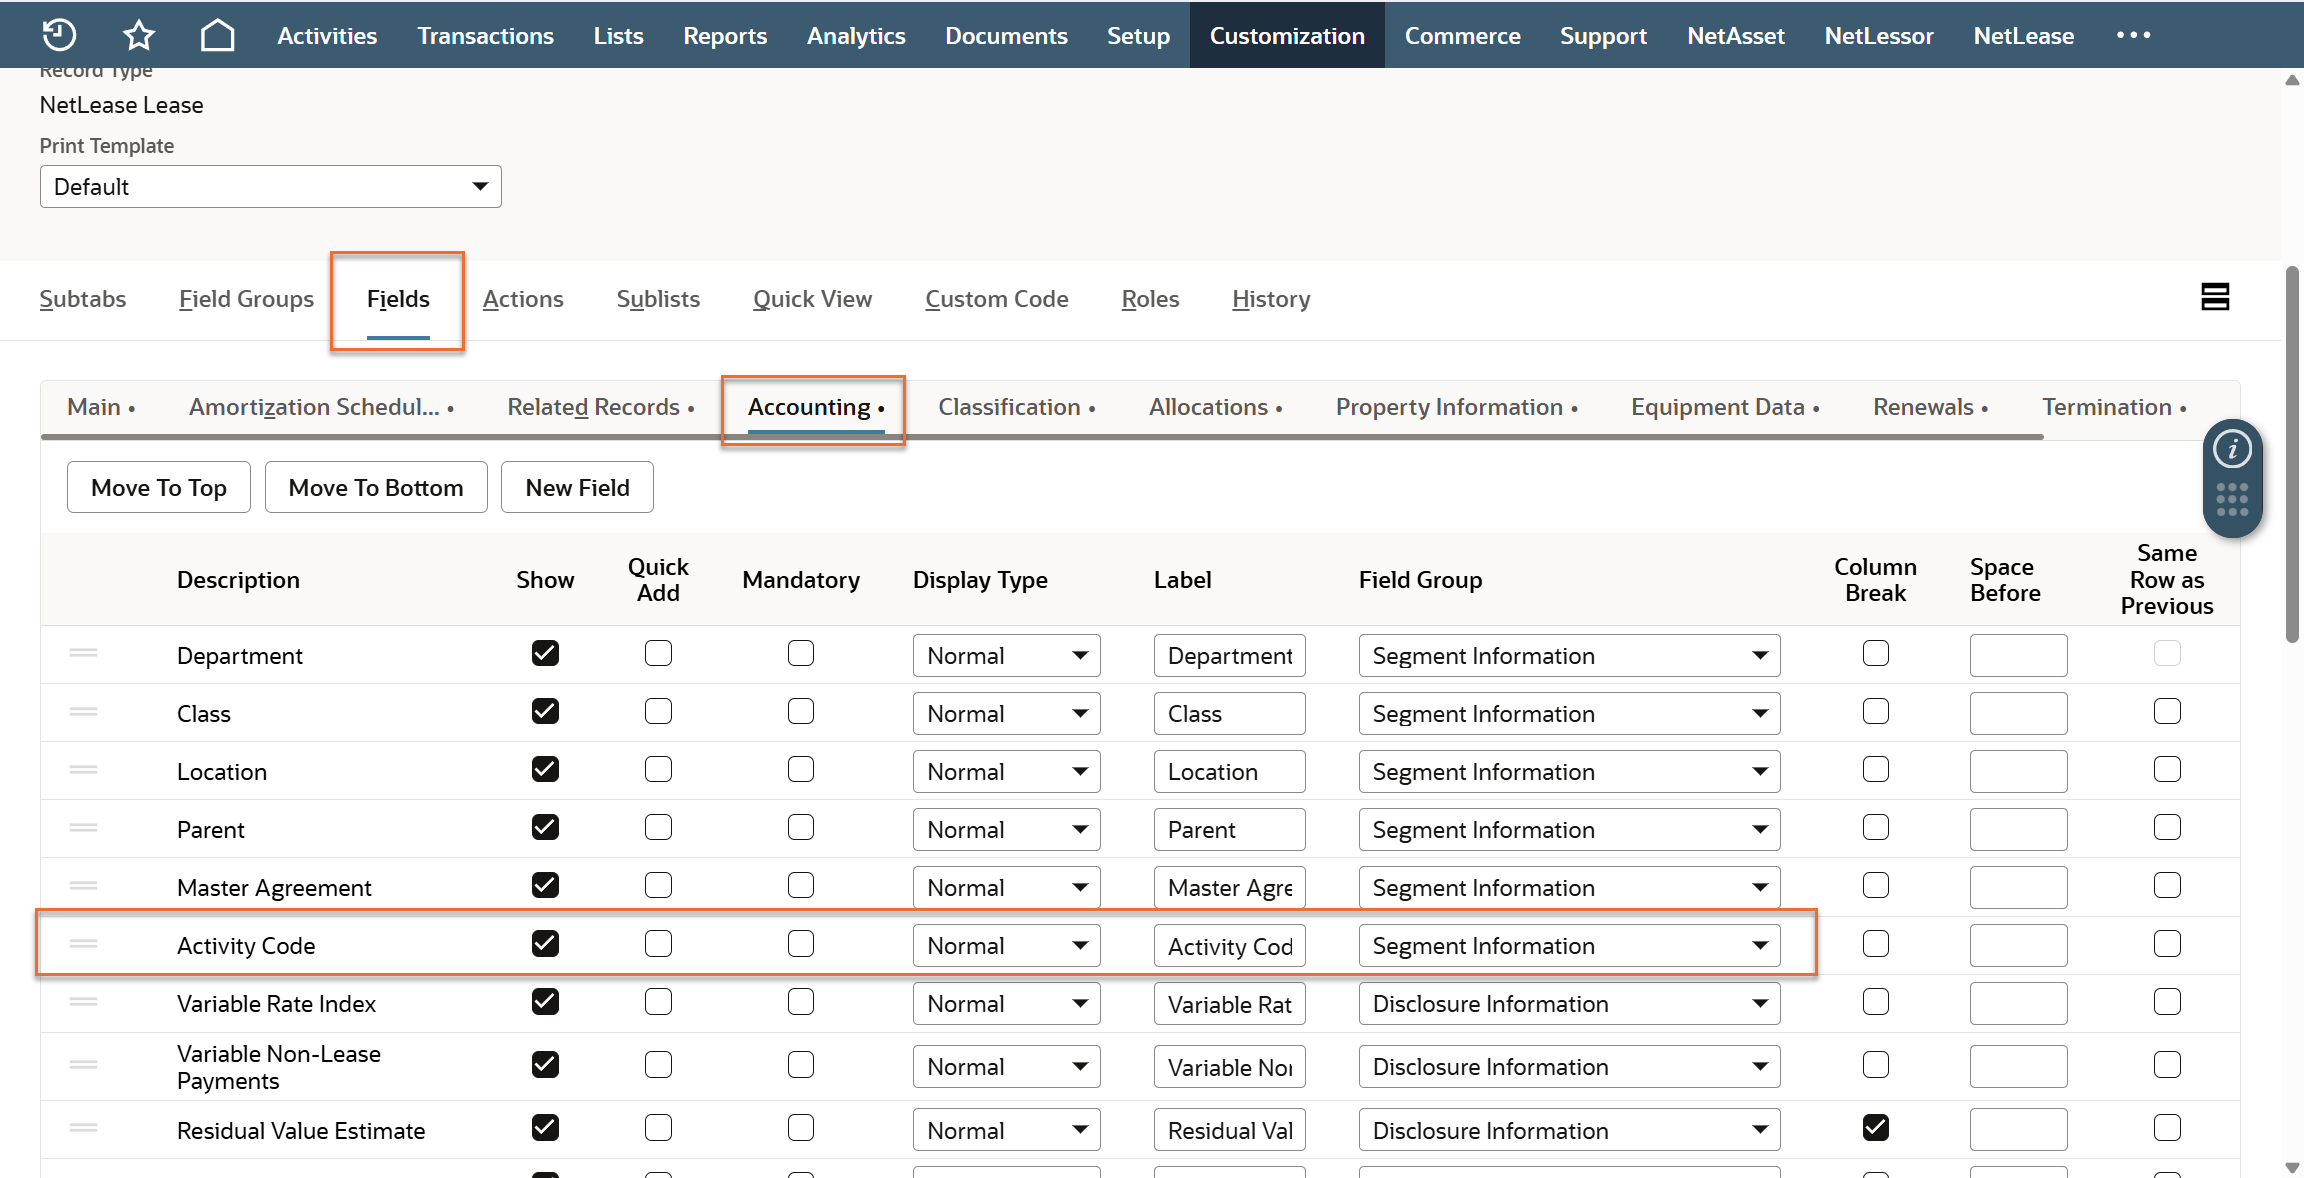Uncheck Show for the Class field
Image resolution: width=2304 pixels, height=1178 pixels.
point(545,712)
